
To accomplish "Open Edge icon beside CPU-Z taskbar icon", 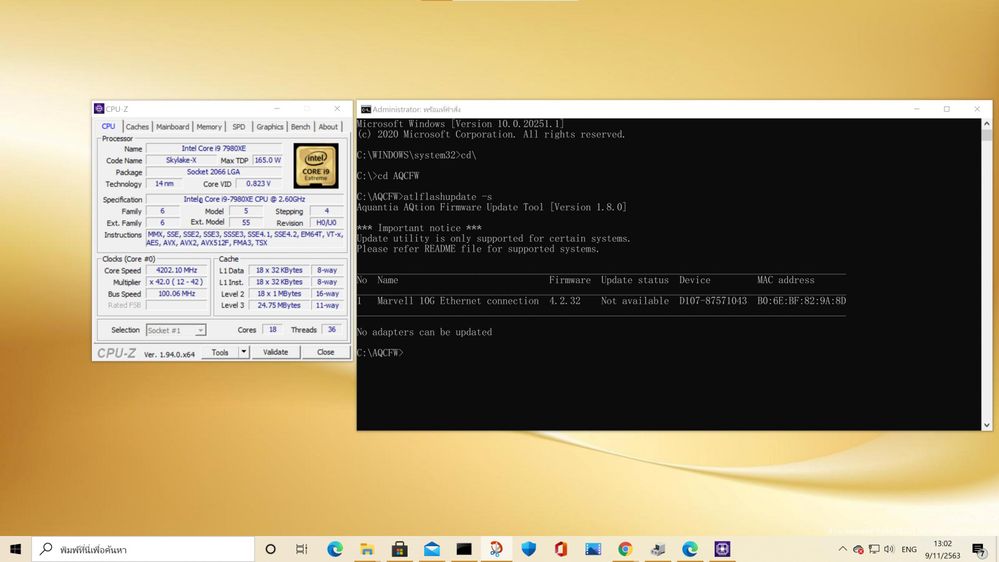I will click(x=690, y=549).
